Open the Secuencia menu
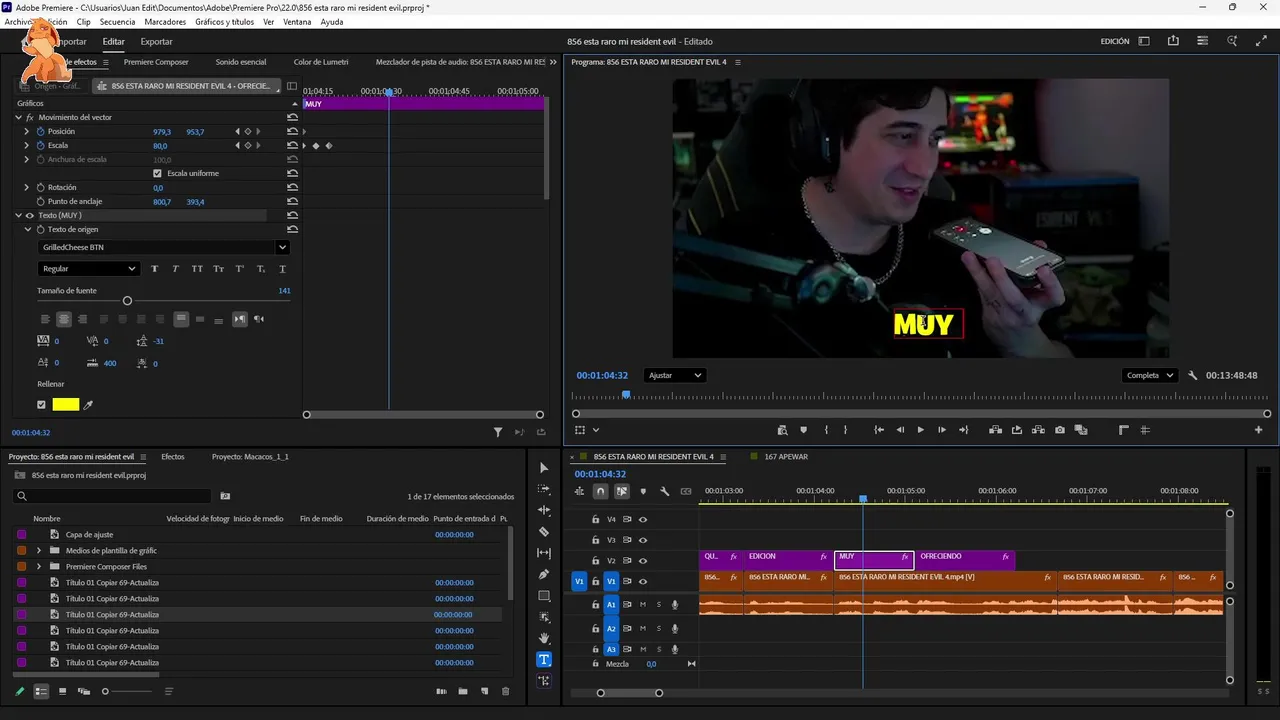The width and height of the screenshot is (1280, 720). (x=117, y=22)
